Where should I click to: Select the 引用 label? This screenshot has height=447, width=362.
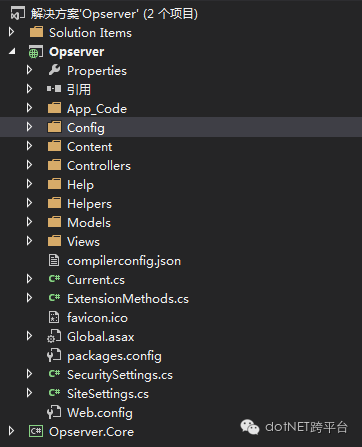79,89
